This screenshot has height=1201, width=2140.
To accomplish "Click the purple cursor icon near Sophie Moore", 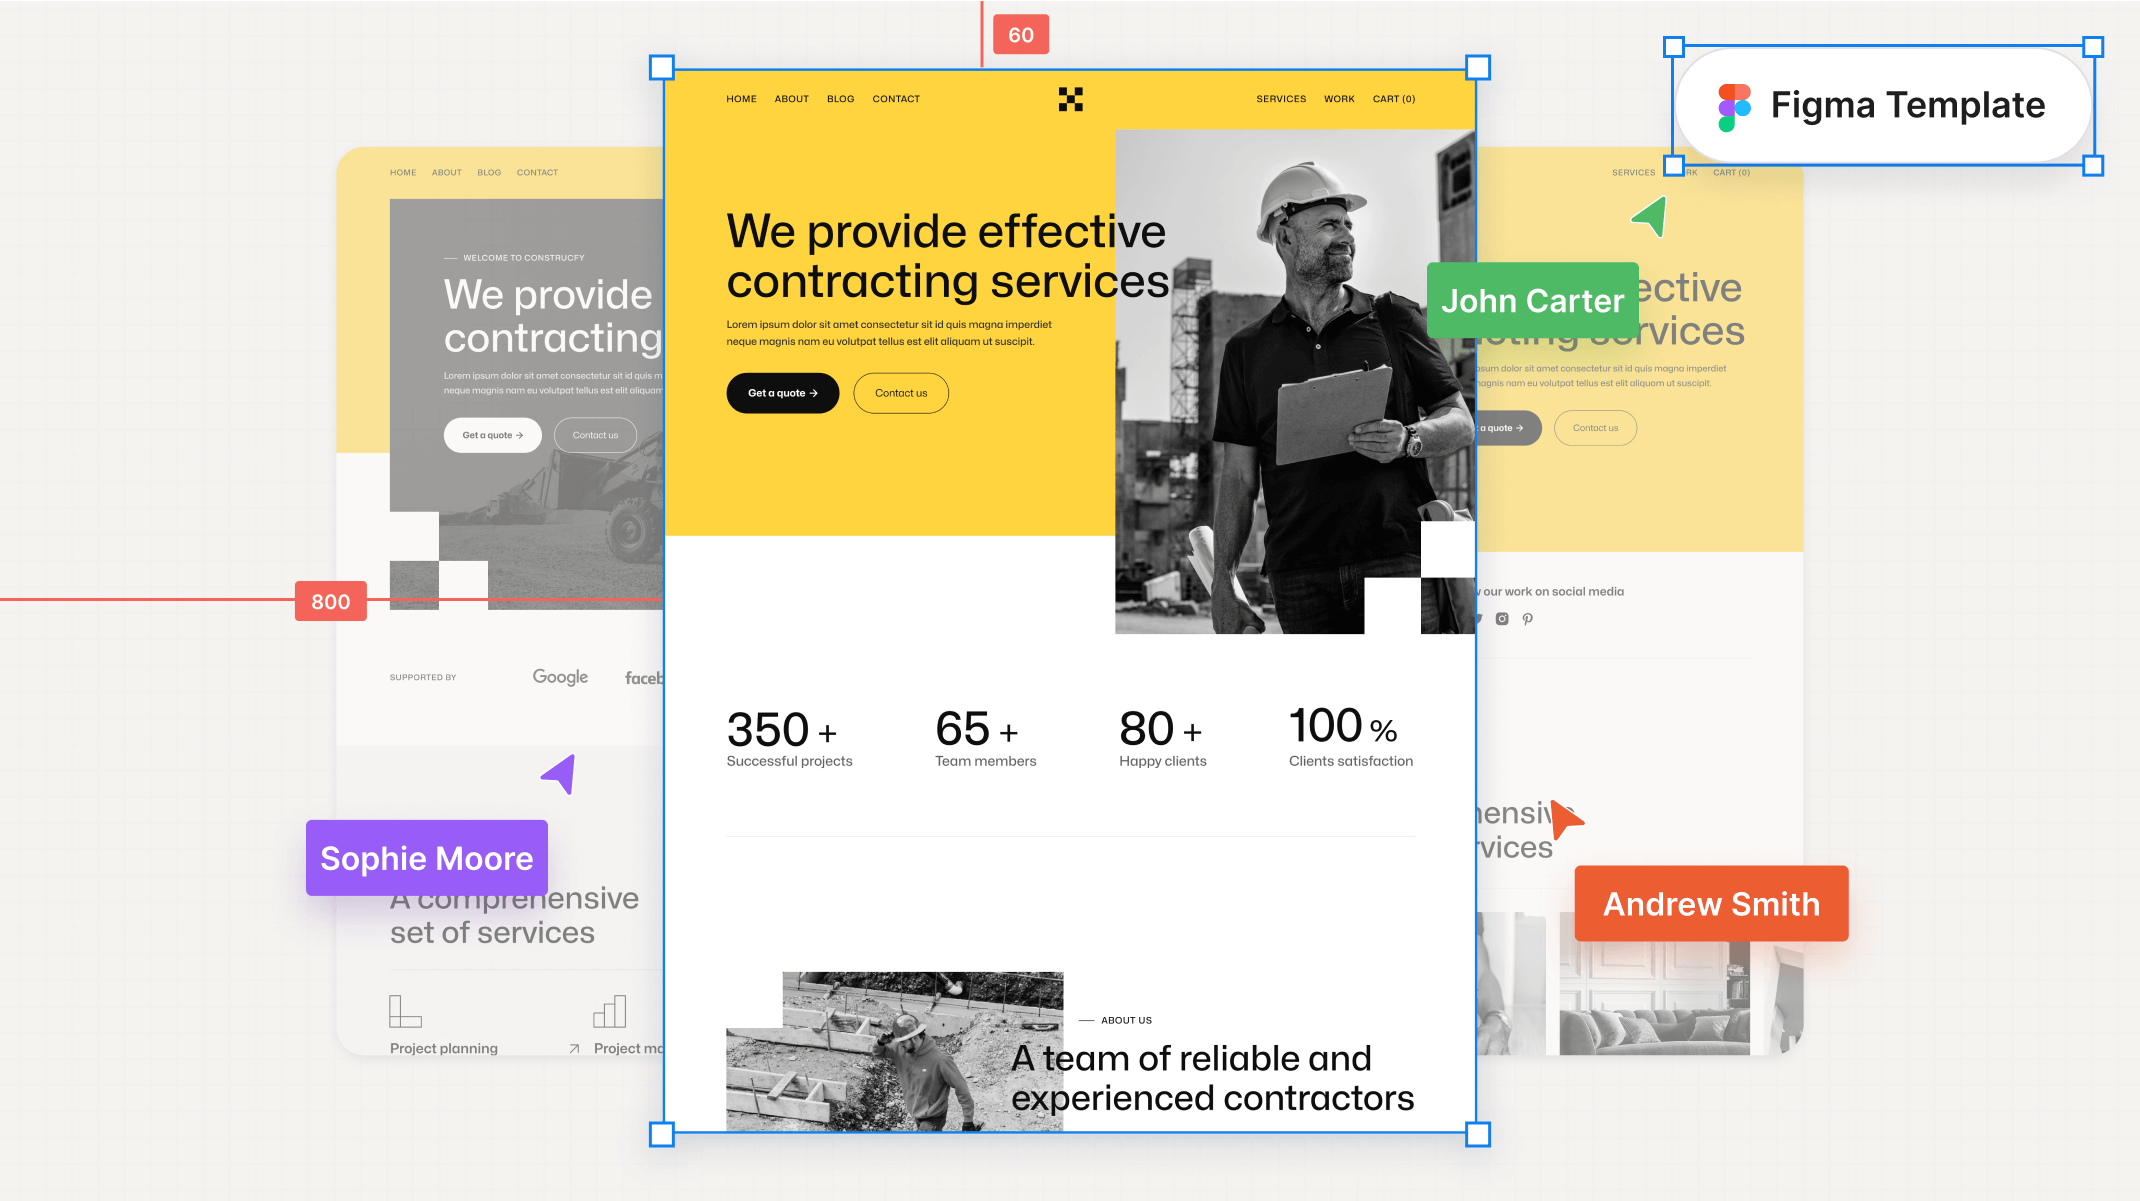I will coord(559,772).
